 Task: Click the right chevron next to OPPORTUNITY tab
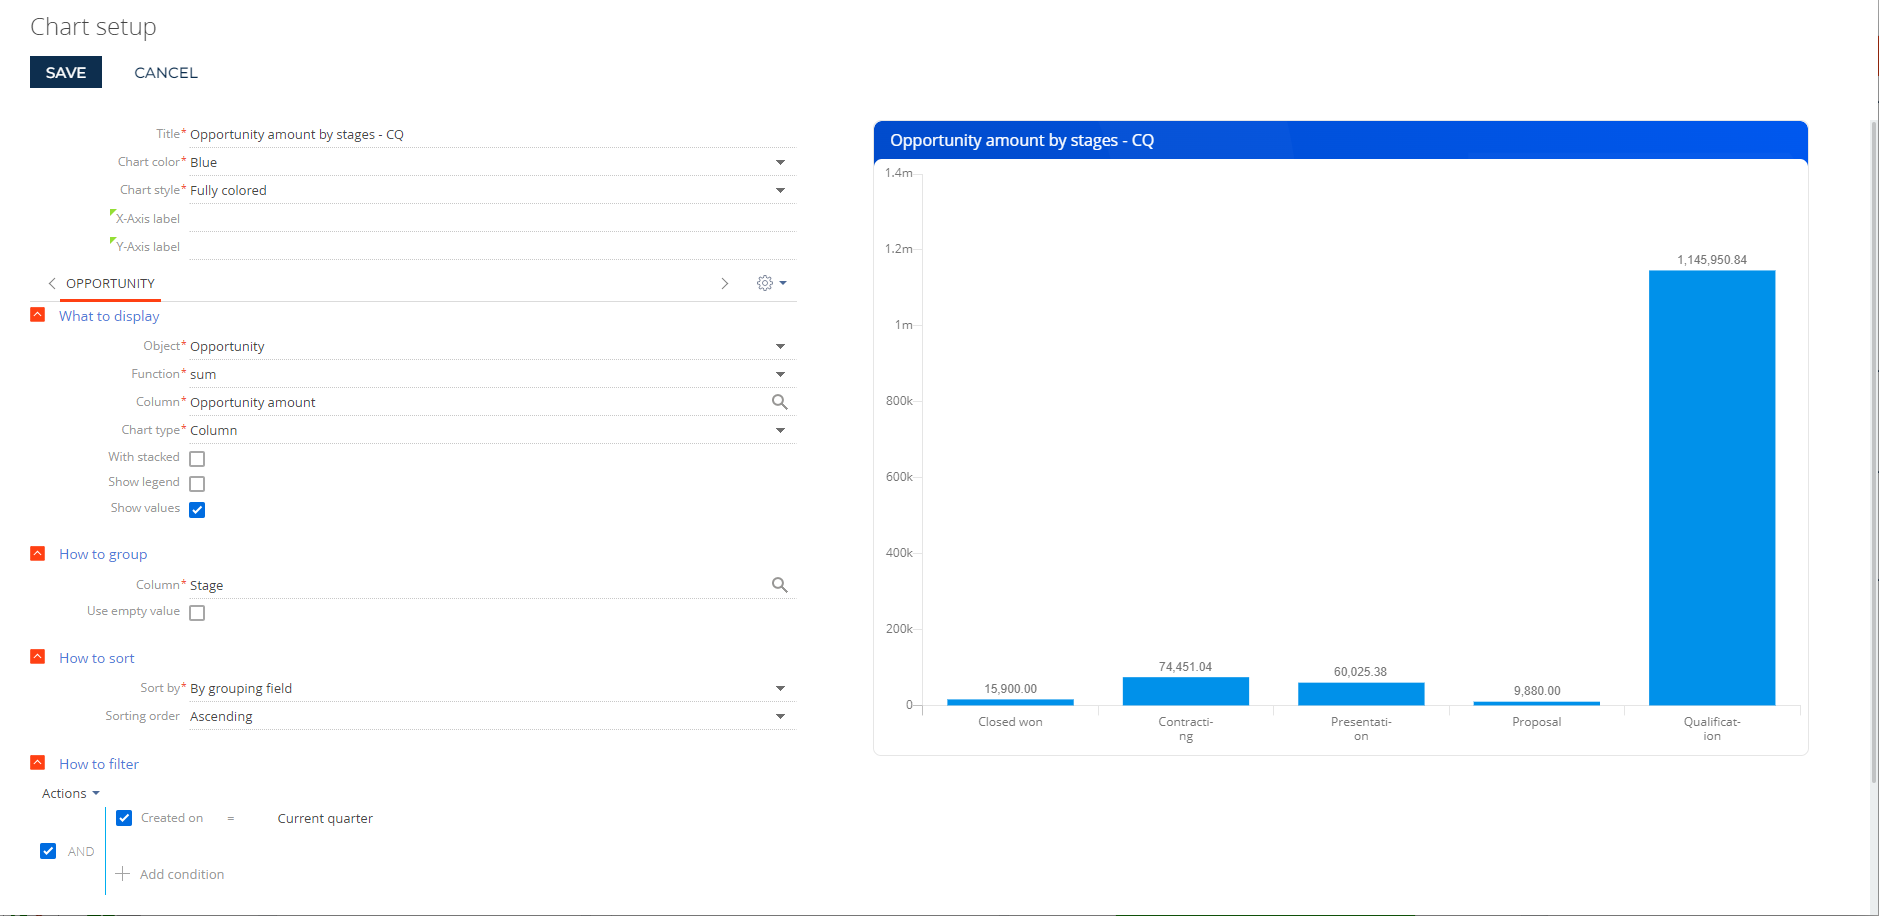click(725, 283)
